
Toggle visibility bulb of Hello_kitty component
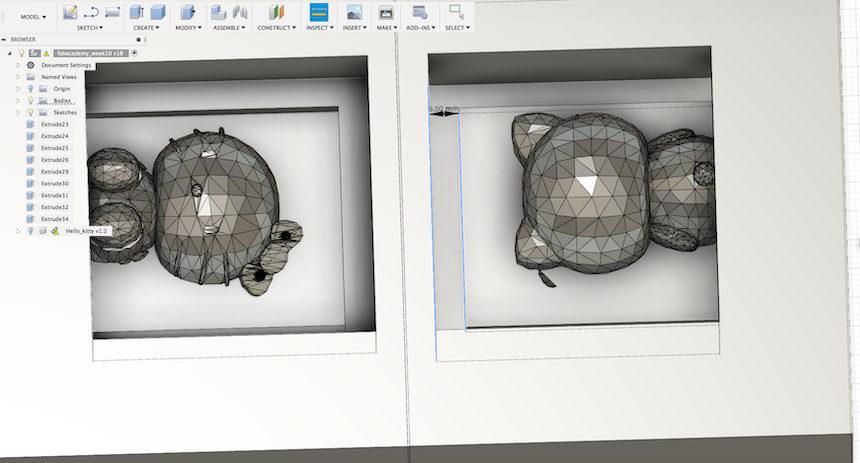31,231
